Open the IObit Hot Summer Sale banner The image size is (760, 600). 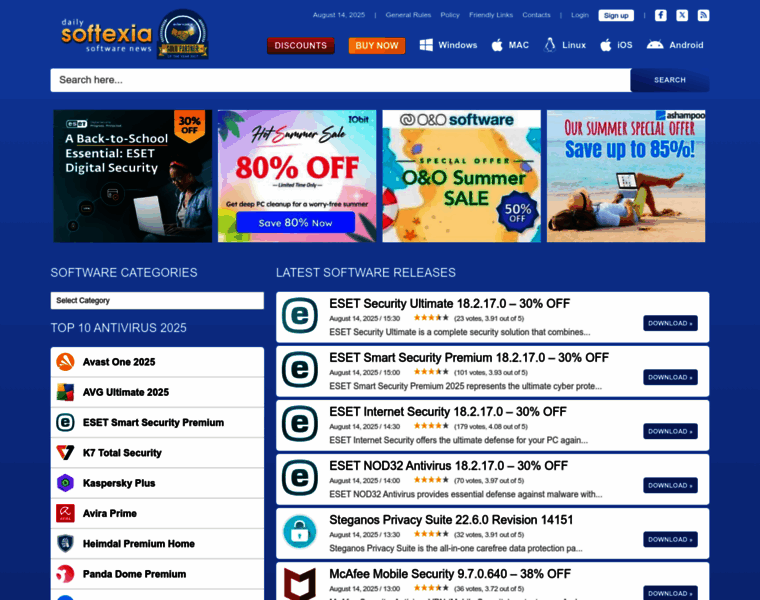click(x=297, y=176)
